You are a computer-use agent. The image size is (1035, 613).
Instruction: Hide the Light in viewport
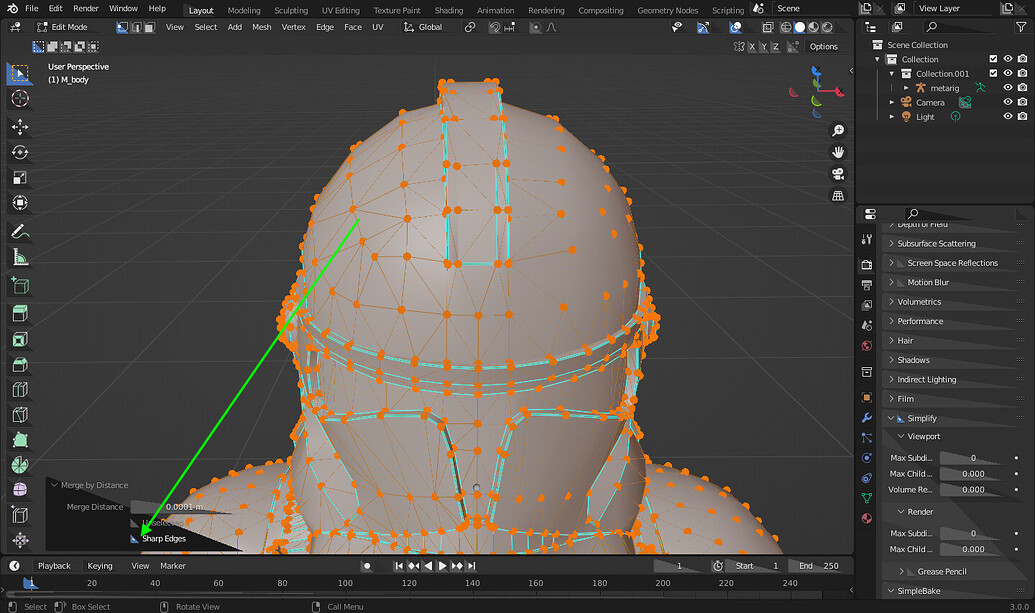1007,116
